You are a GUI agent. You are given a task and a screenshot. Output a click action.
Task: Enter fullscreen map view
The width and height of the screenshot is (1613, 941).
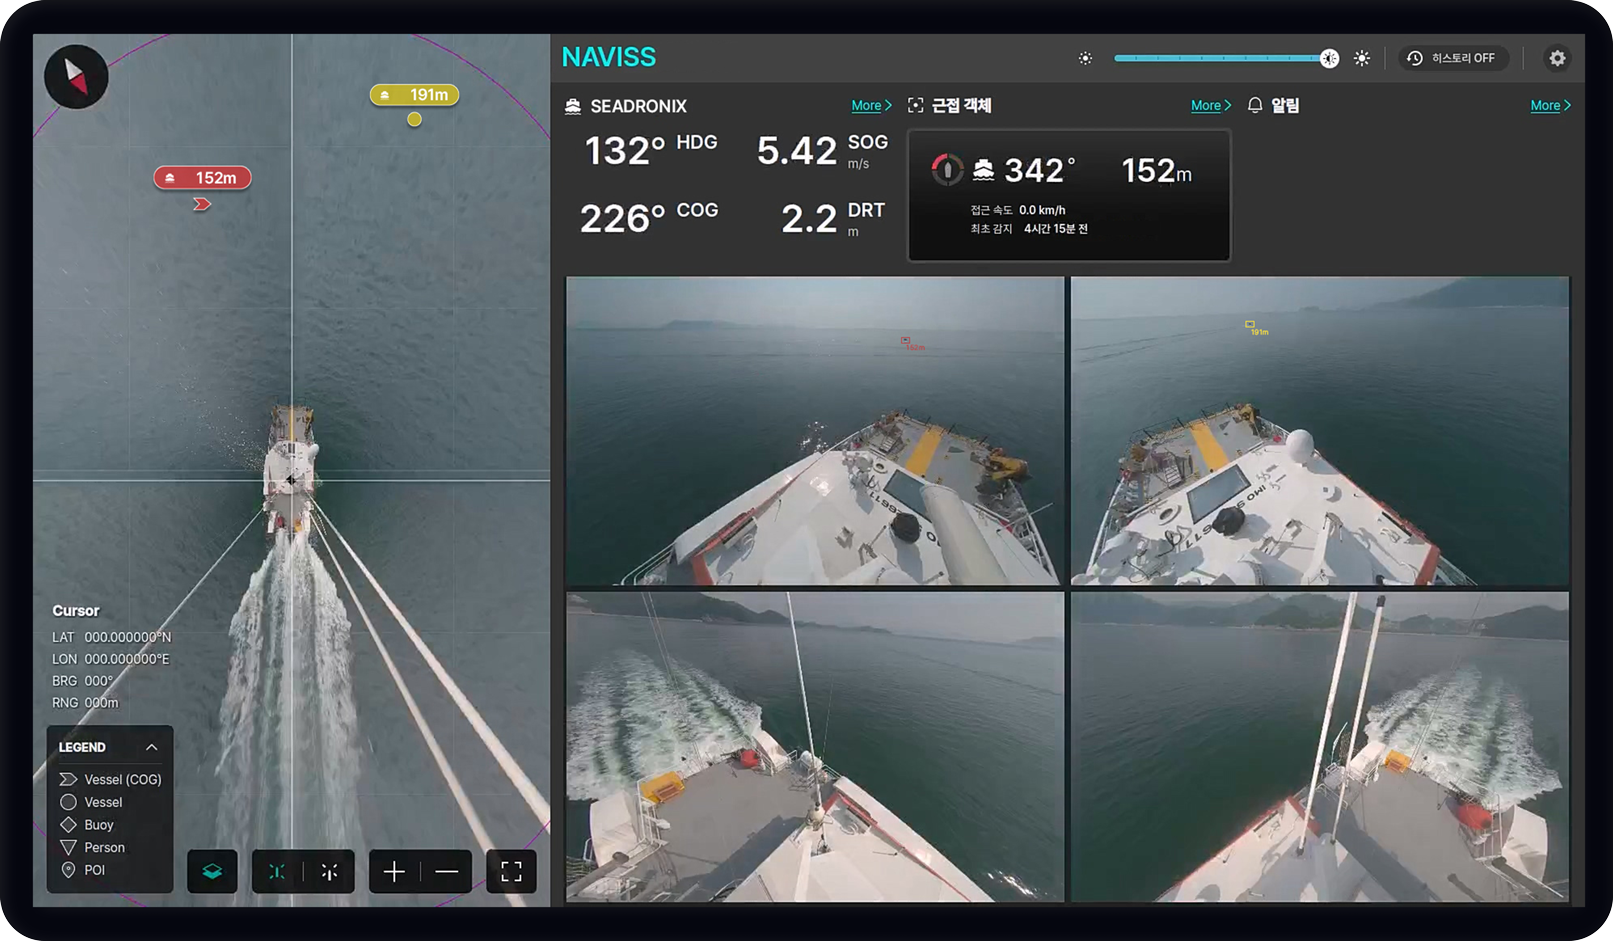pyautogui.click(x=511, y=872)
